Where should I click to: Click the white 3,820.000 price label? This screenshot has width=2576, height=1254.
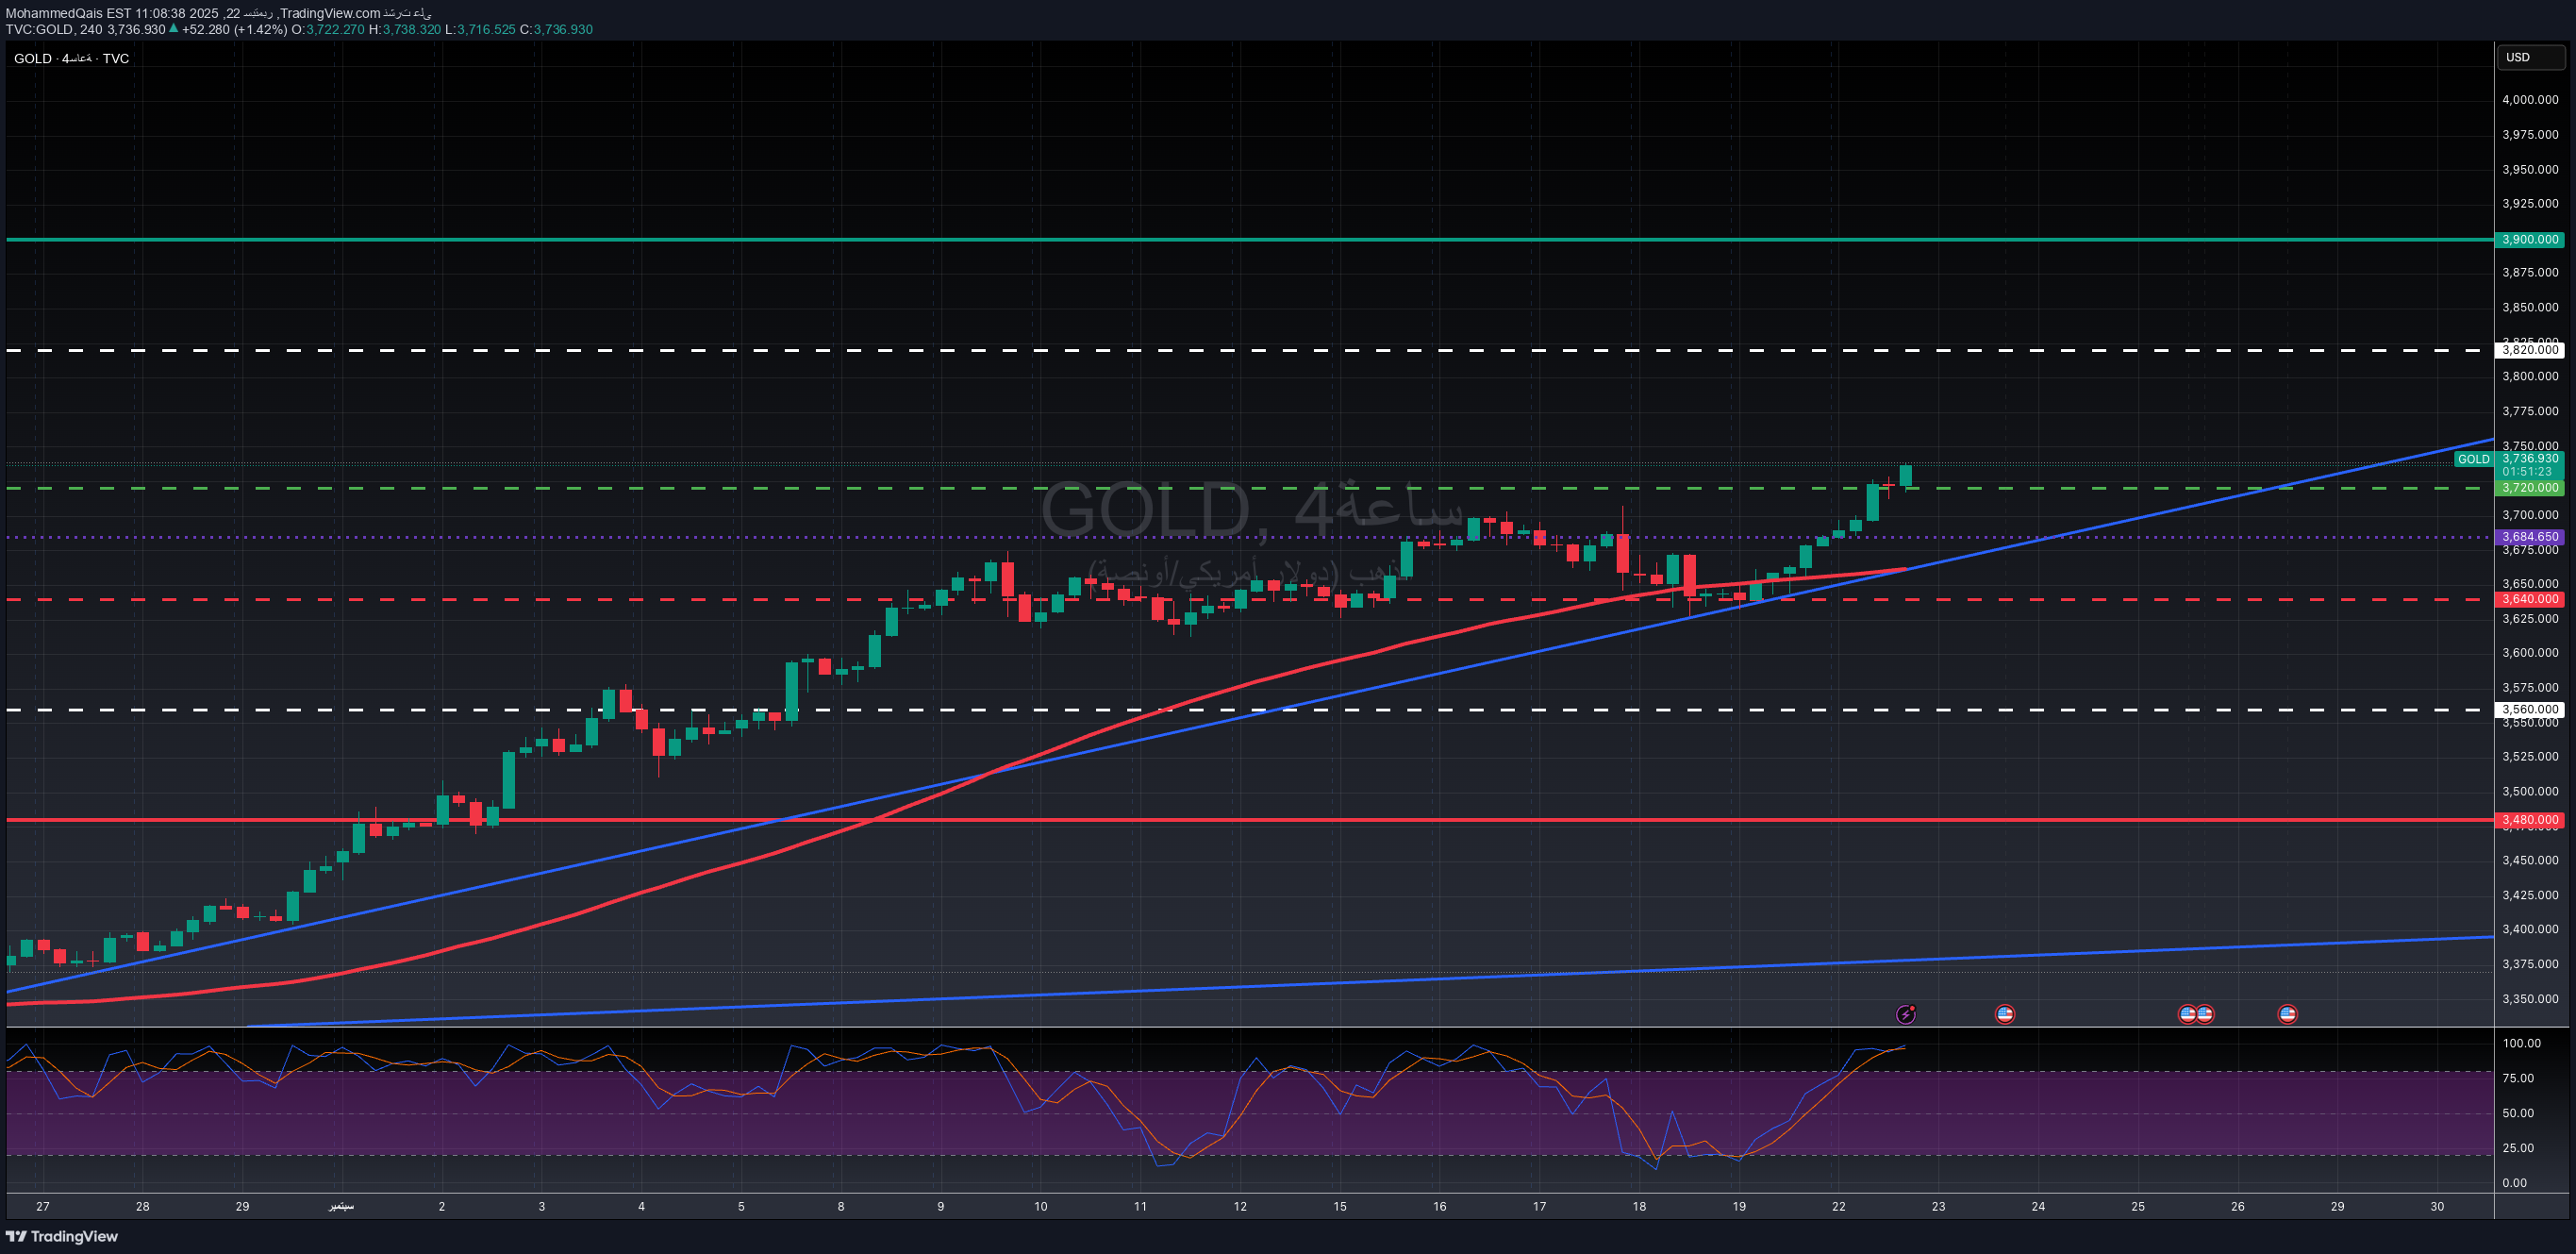tap(2530, 350)
